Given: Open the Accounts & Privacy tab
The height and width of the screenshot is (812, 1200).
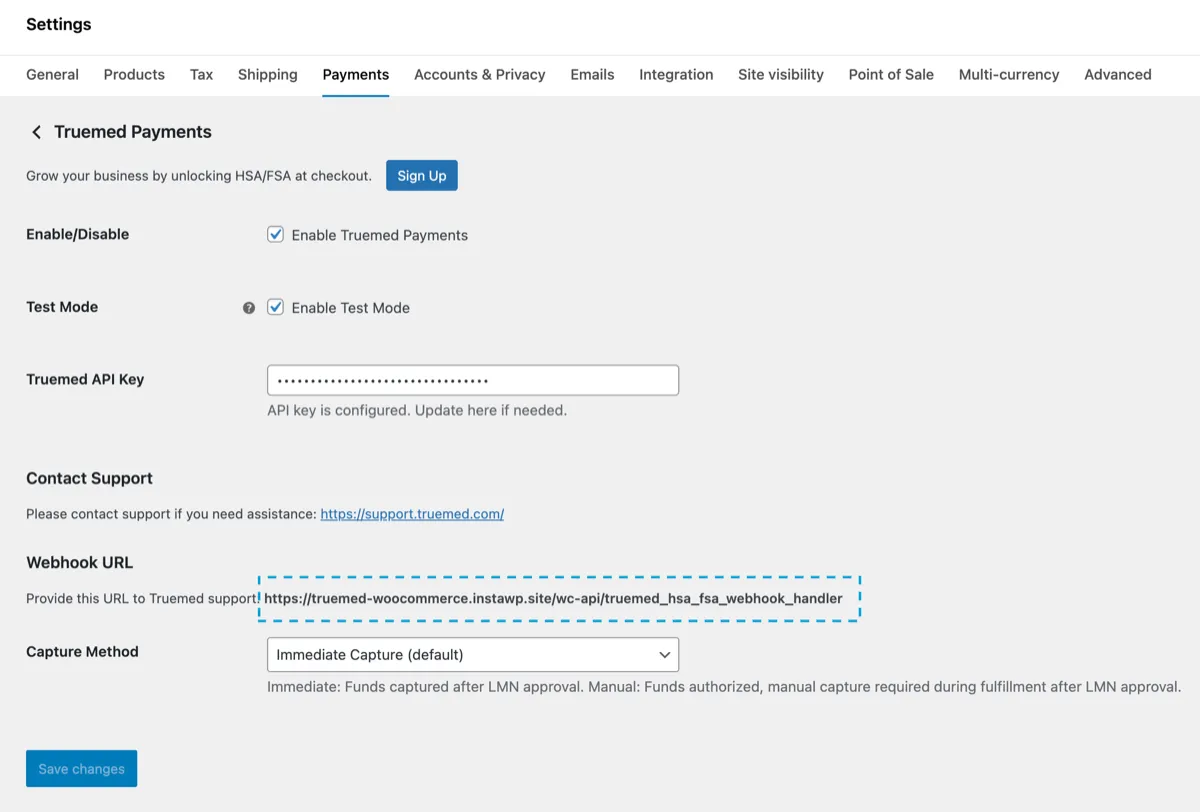Looking at the screenshot, I should pyautogui.click(x=480, y=75).
